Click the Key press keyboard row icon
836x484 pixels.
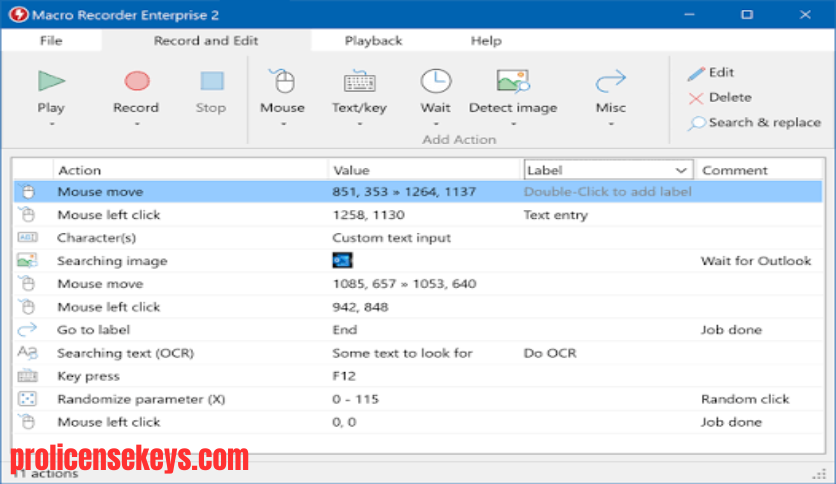click(x=27, y=376)
